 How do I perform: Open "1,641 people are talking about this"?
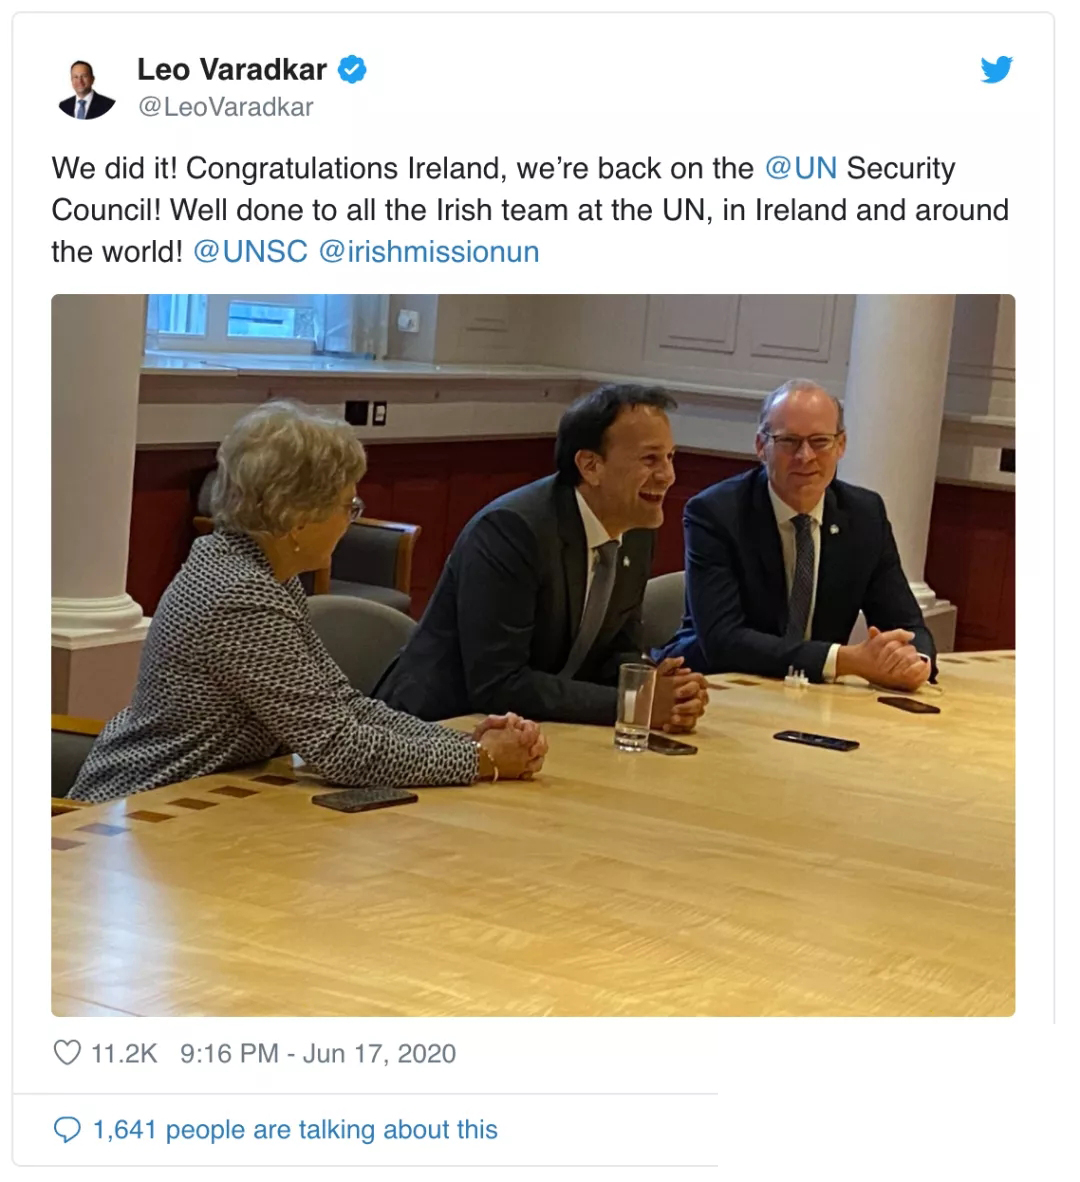(x=295, y=1129)
